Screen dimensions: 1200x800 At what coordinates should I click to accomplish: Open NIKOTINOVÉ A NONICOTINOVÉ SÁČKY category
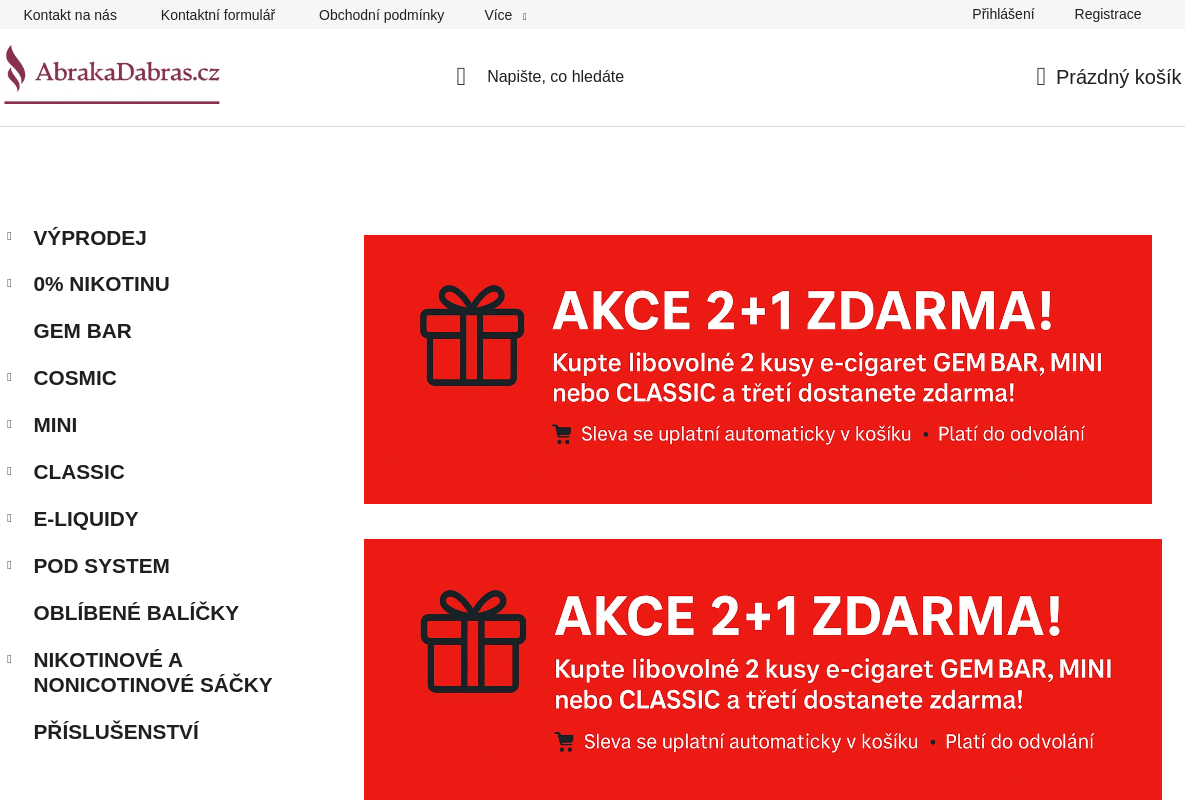pos(153,672)
